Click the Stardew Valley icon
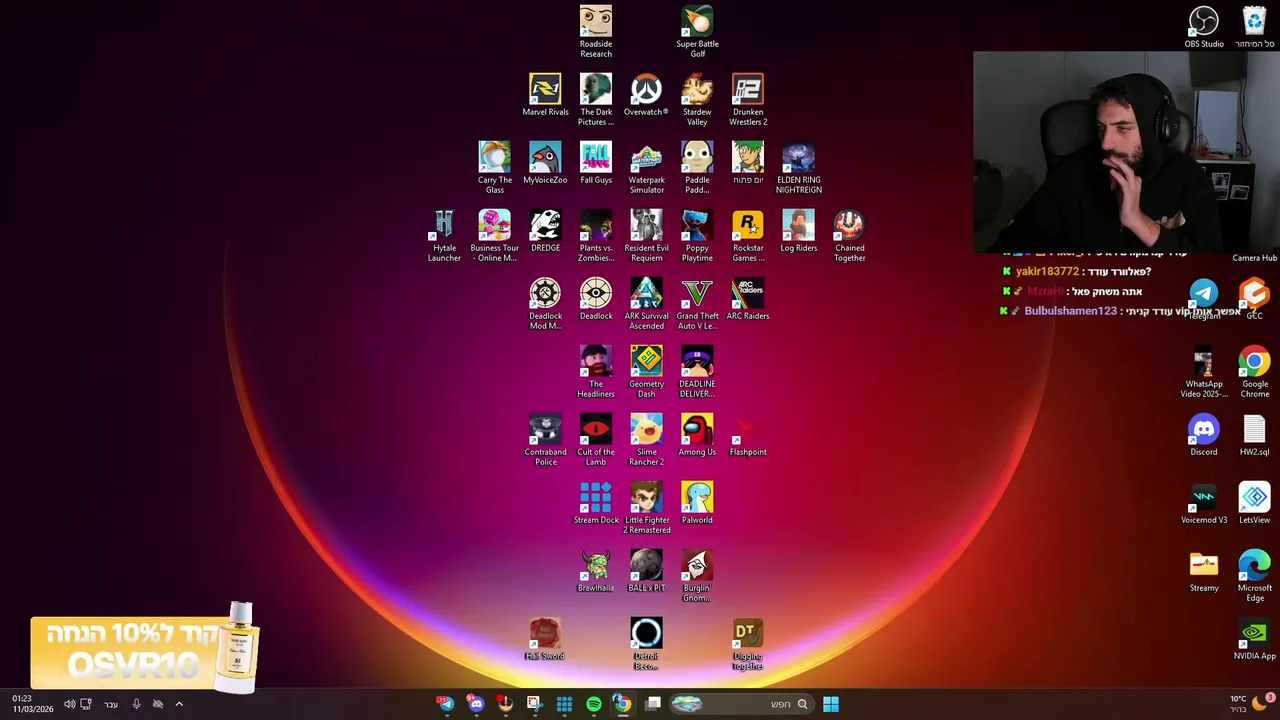This screenshot has width=1280, height=720. (x=697, y=99)
